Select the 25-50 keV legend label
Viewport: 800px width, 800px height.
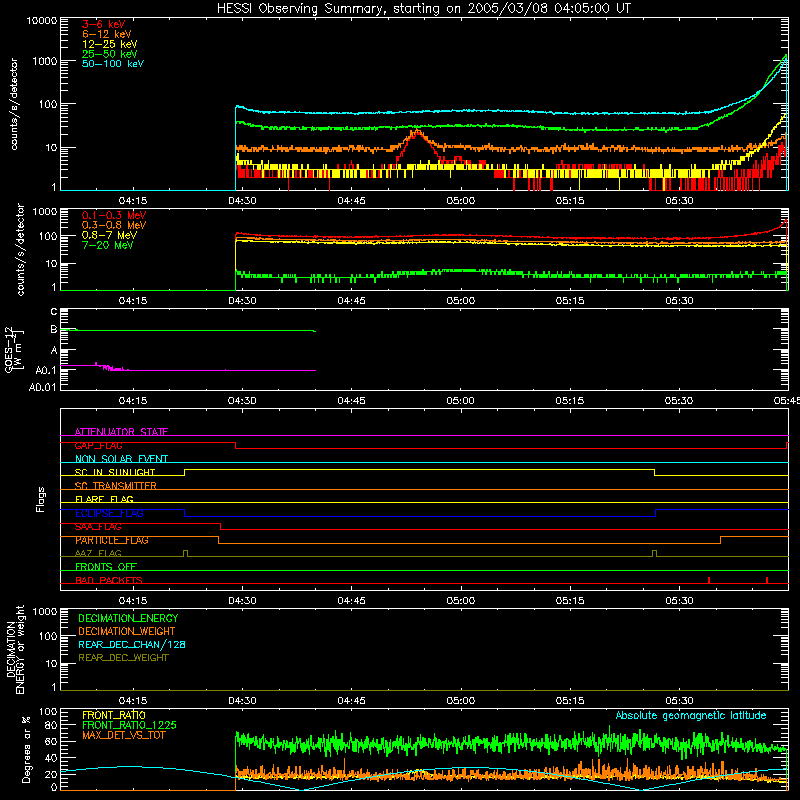tap(110, 54)
